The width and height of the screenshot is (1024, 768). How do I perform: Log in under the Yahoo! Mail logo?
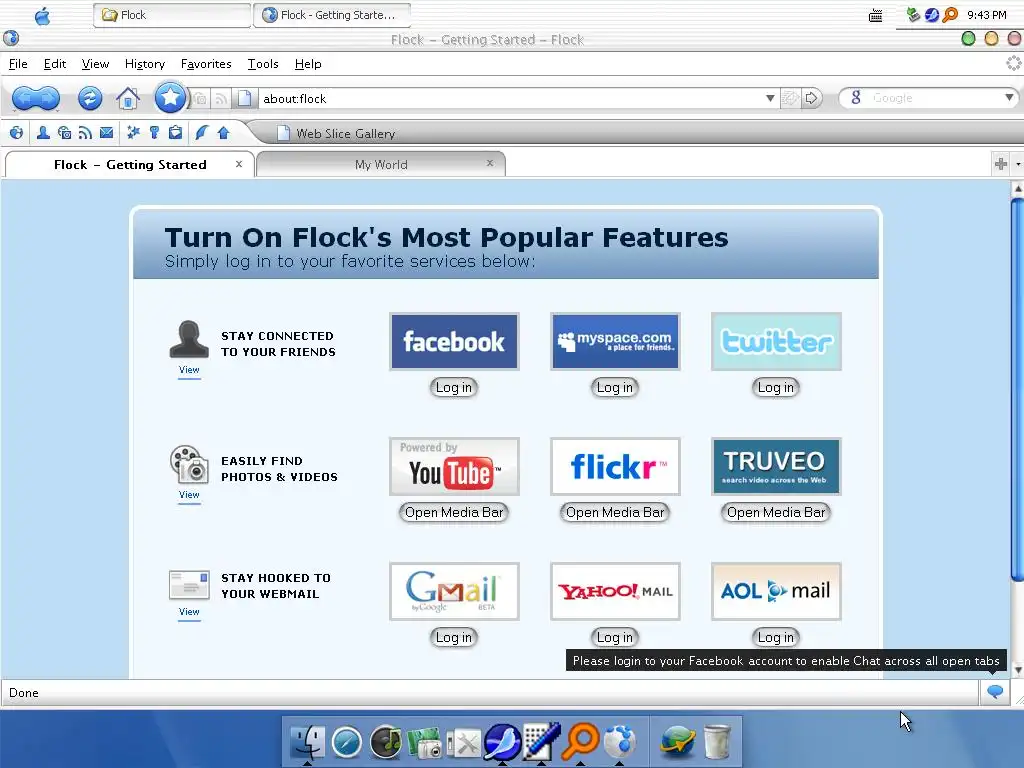[615, 637]
